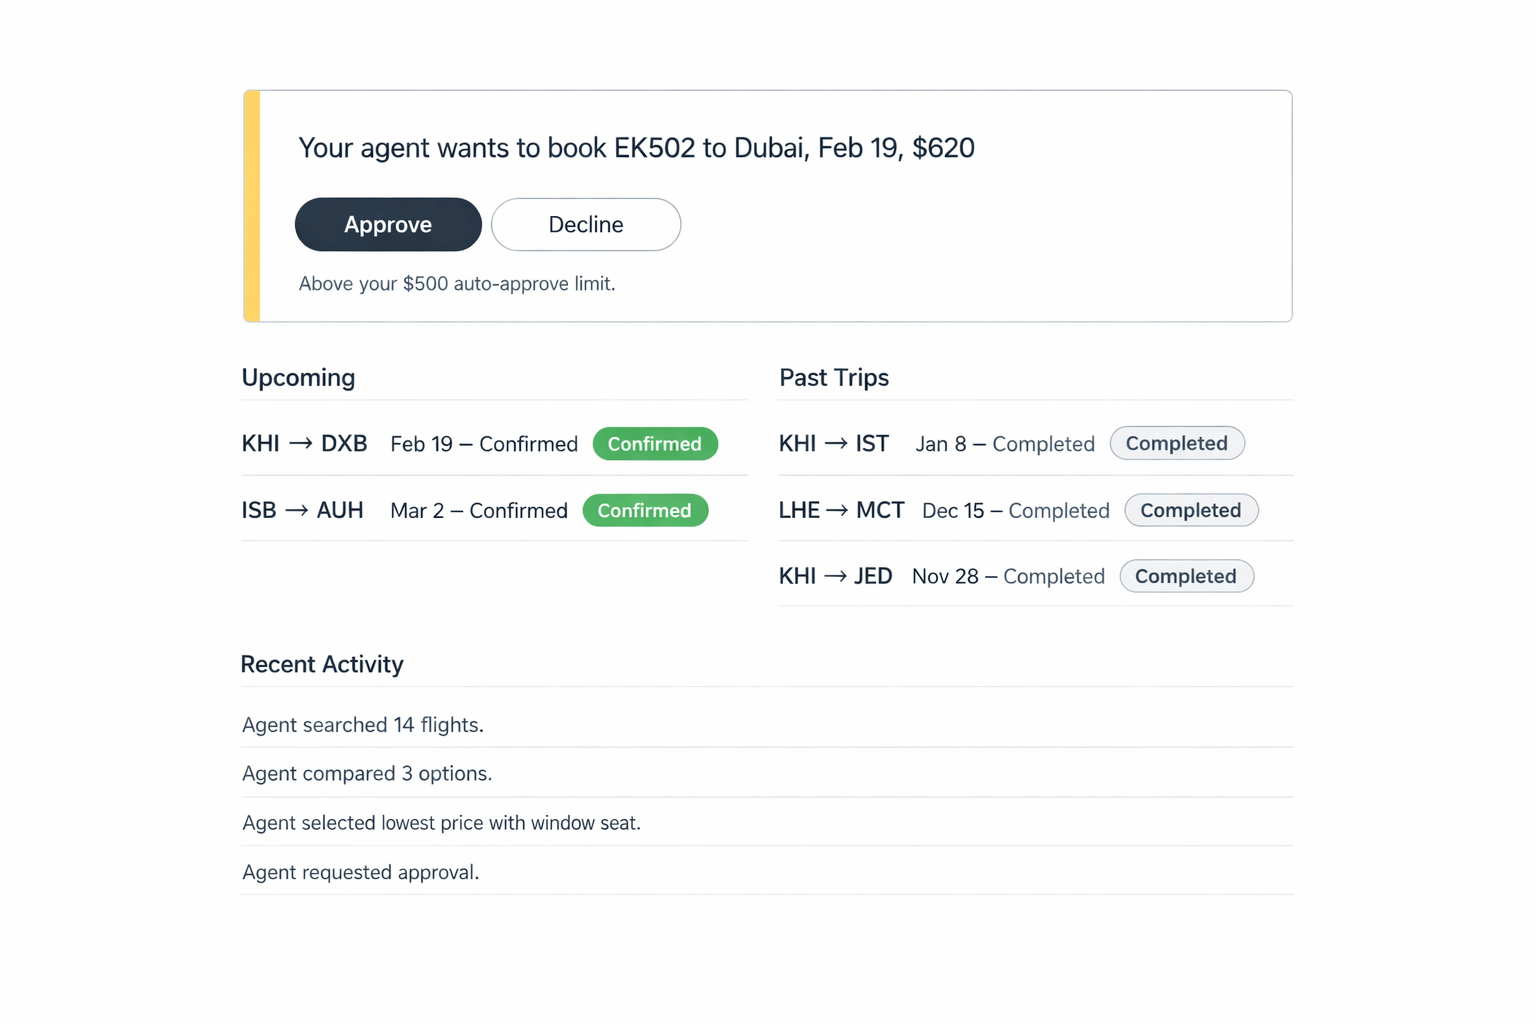Approve the EK502 booking to Dubai
The image size is (1536, 1024).
388,224
